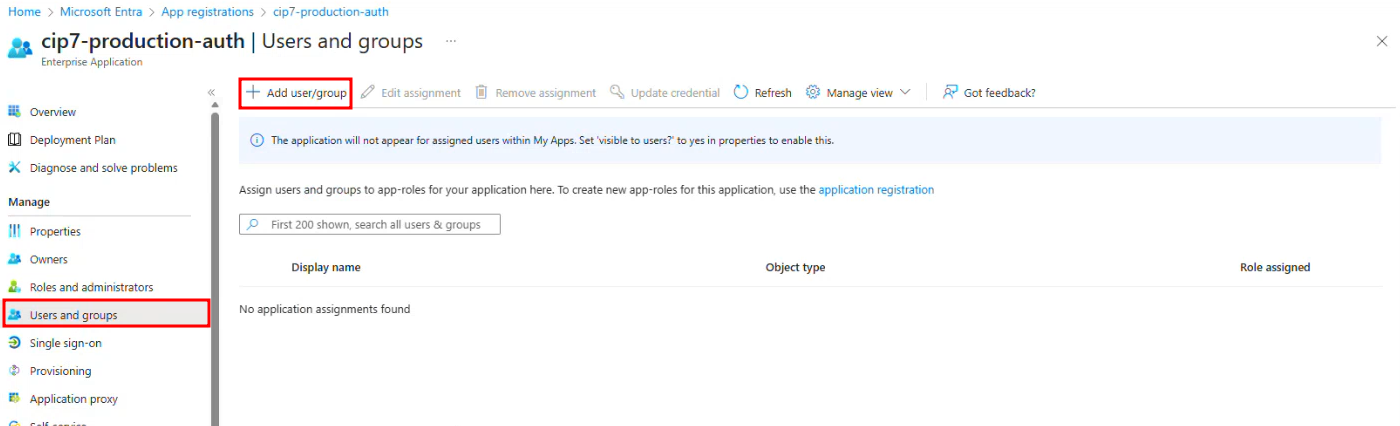The height and width of the screenshot is (426, 1400).
Task: Click the Update credential key icon
Action: pos(617,92)
